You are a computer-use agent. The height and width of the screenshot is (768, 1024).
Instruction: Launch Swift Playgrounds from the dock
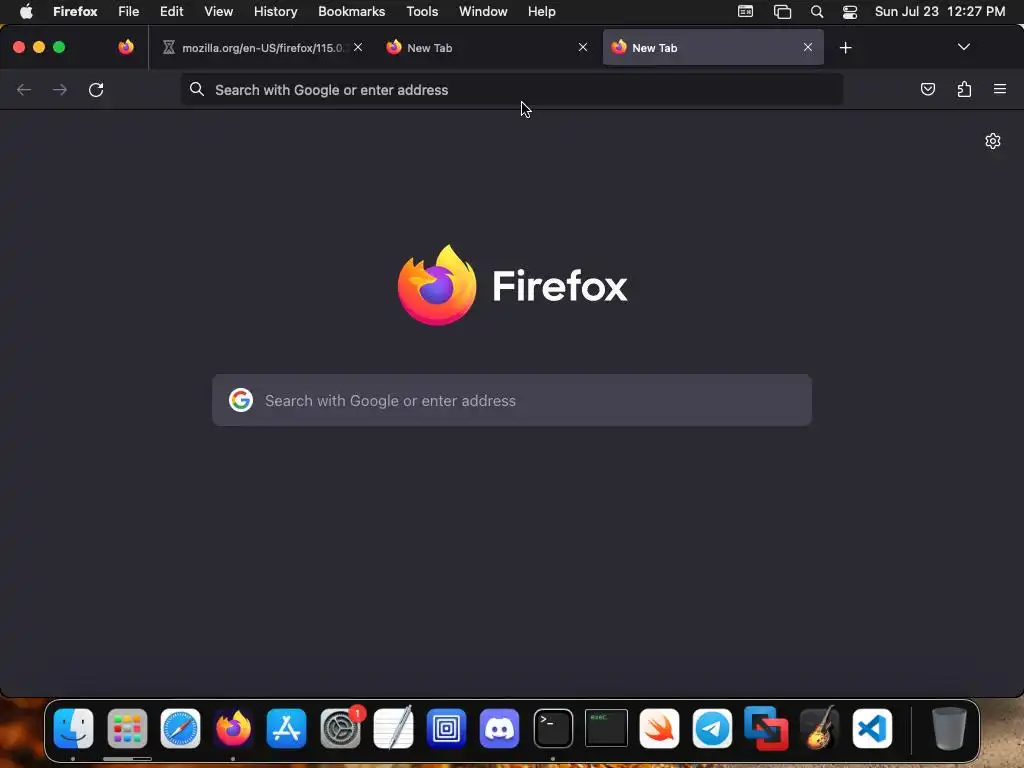[660, 728]
